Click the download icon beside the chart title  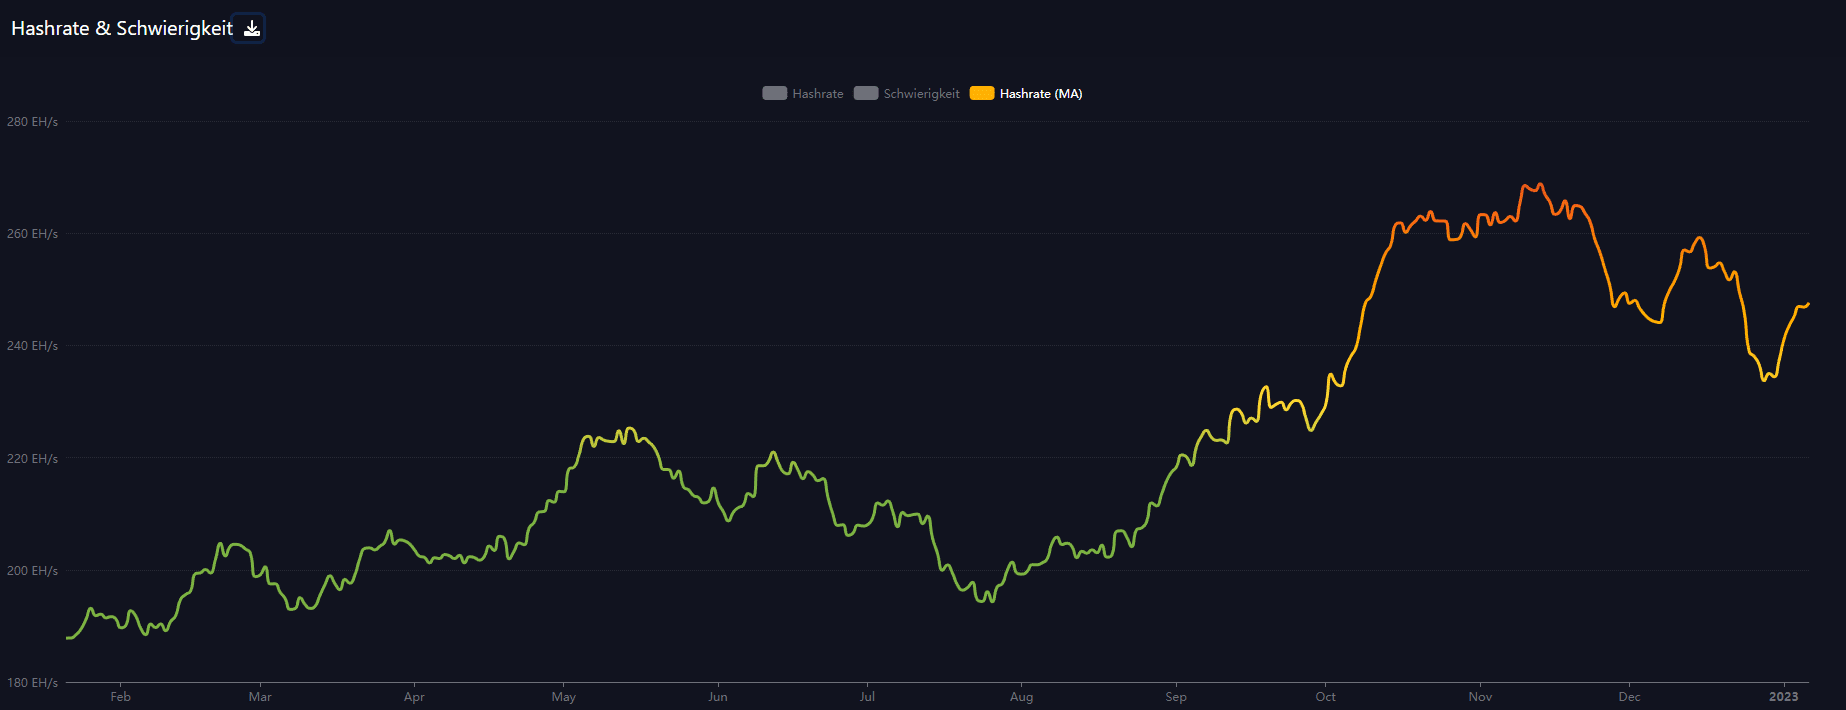[x=252, y=29]
